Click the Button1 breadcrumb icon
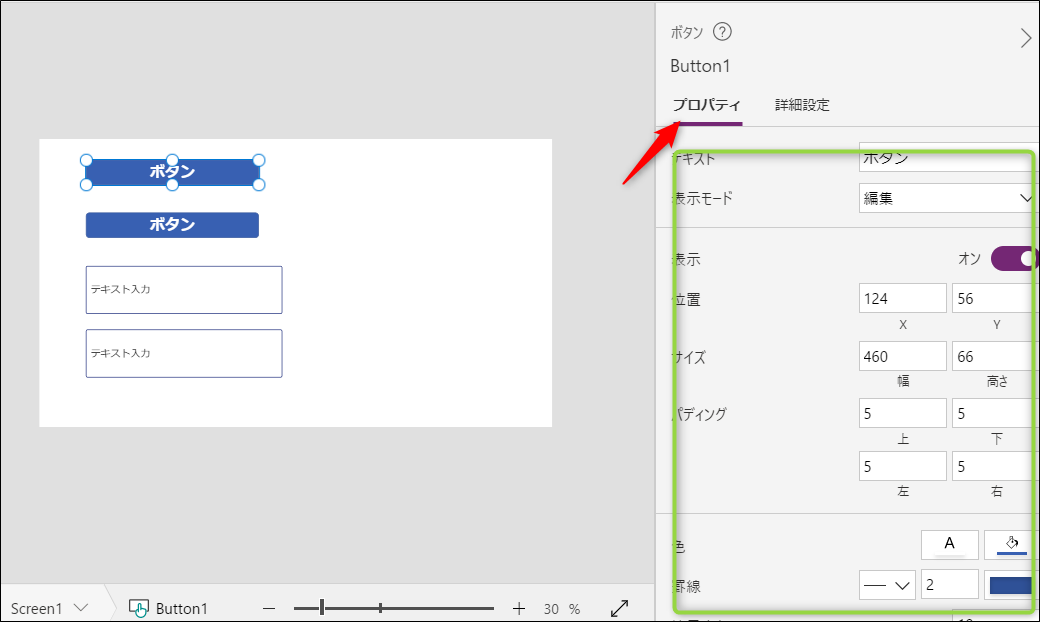The image size is (1040, 622). pos(139,608)
